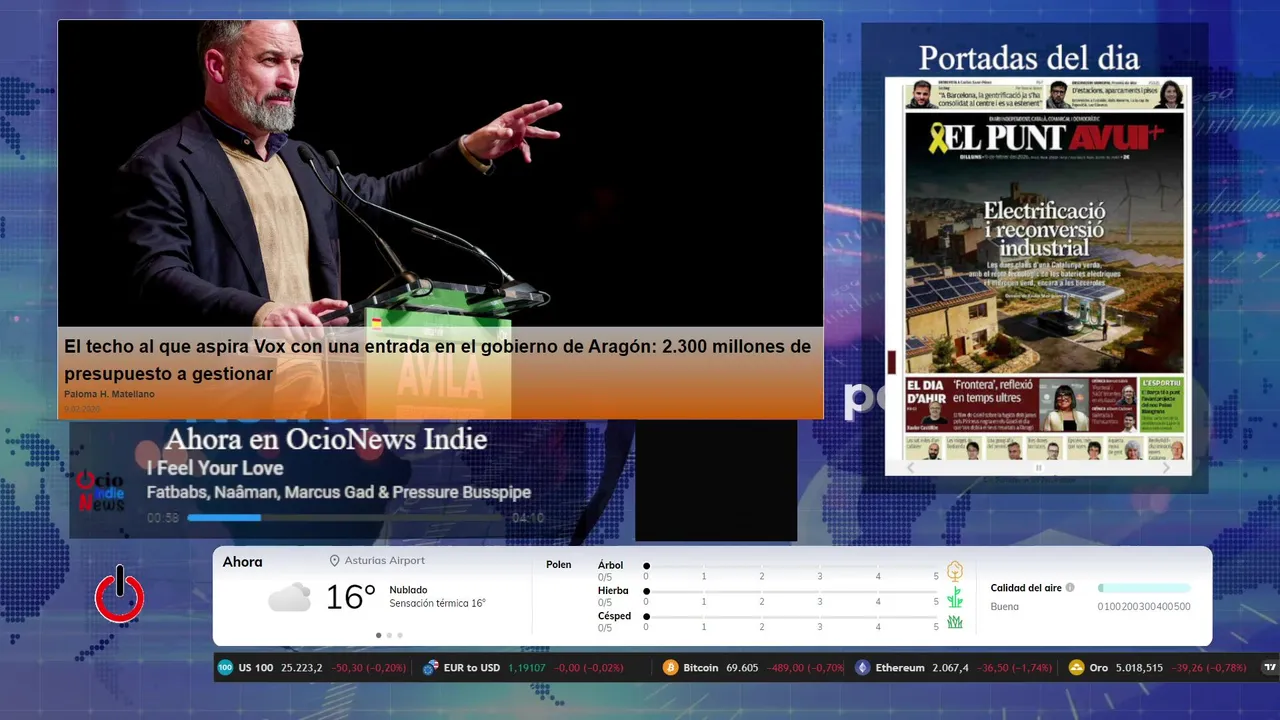Click the red power button icon
Screen dimensions: 1280x720
(119, 594)
